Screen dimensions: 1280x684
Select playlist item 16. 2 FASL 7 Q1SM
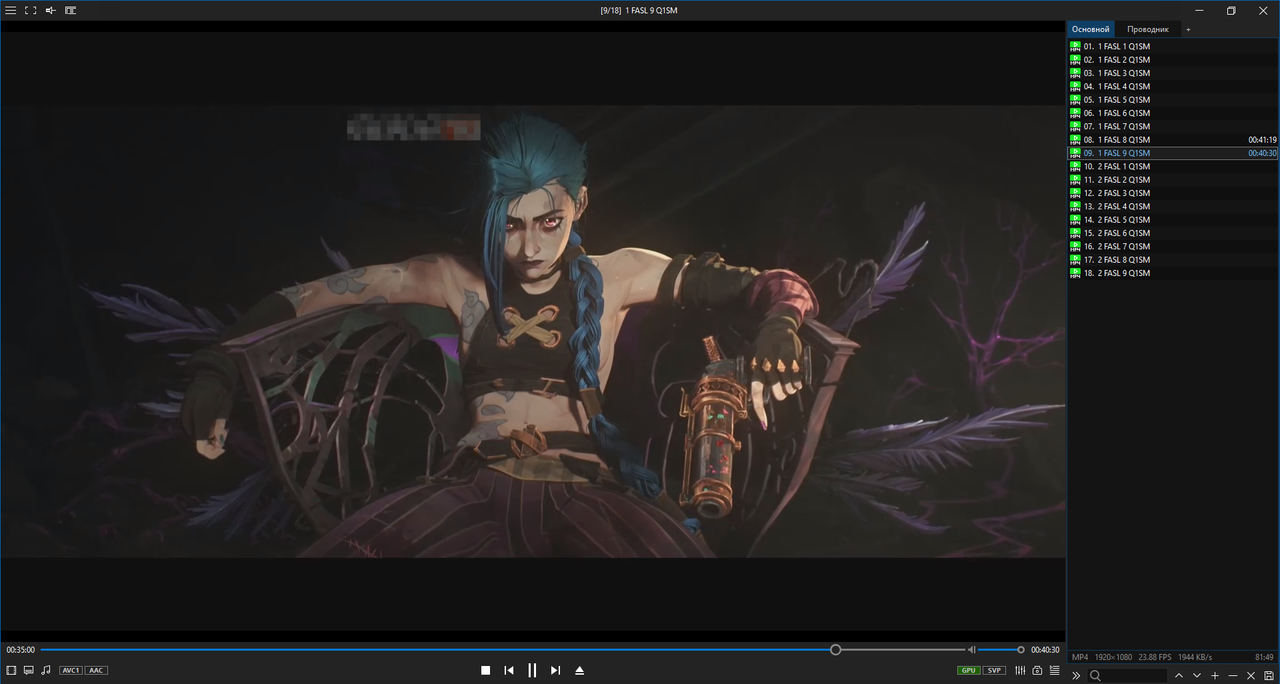click(1173, 246)
